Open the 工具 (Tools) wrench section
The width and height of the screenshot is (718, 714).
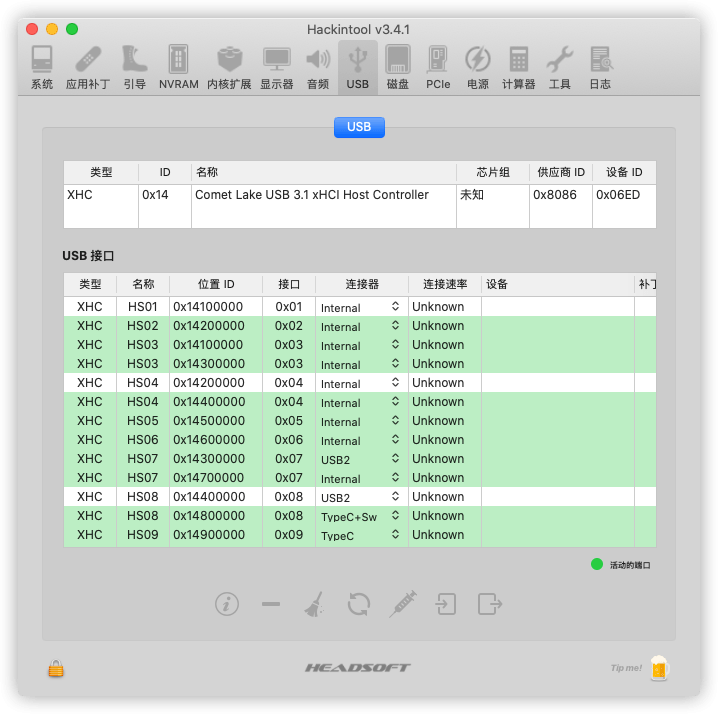click(560, 67)
